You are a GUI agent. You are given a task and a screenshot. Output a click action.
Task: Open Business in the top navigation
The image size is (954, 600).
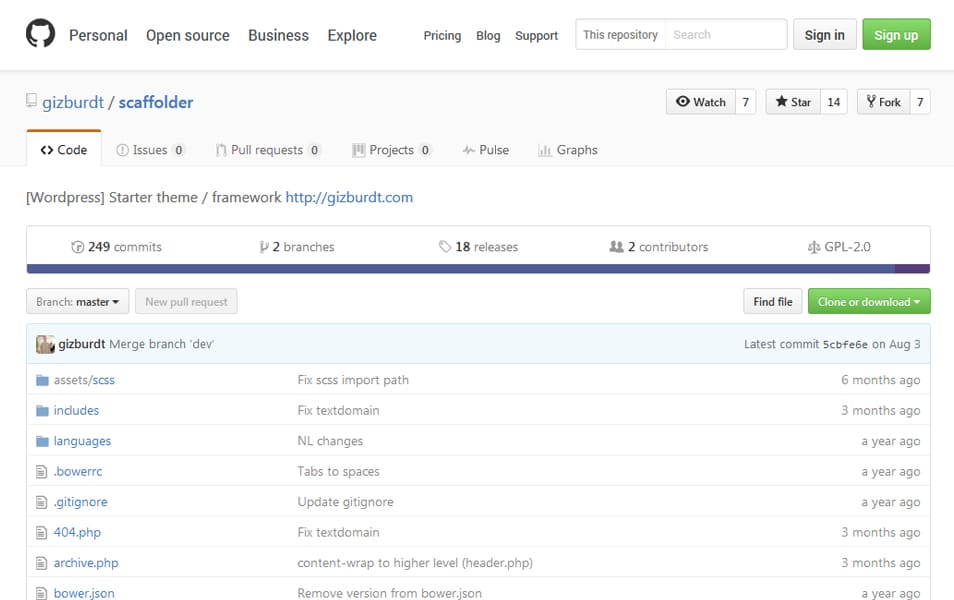[278, 35]
